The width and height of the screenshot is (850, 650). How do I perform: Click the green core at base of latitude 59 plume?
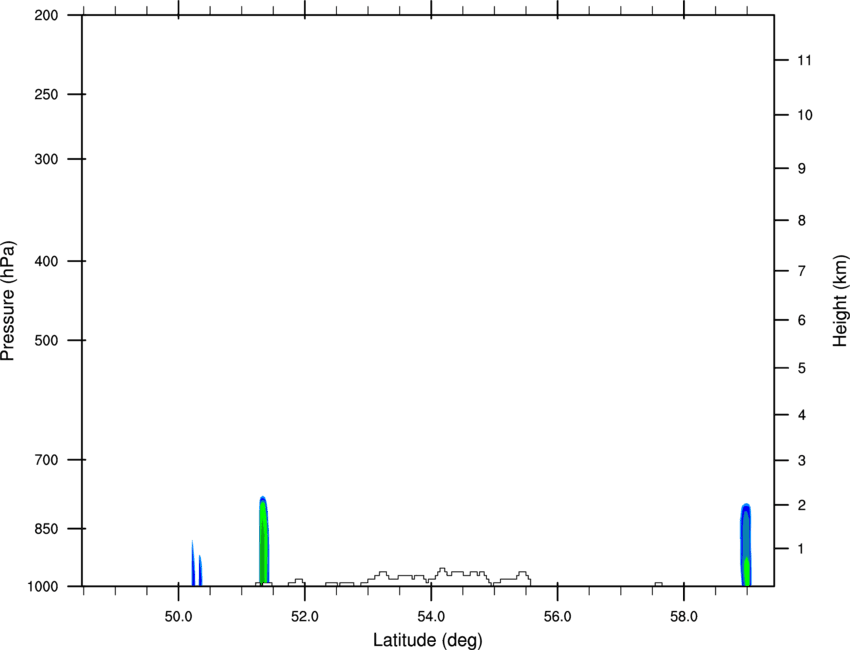click(x=746, y=572)
